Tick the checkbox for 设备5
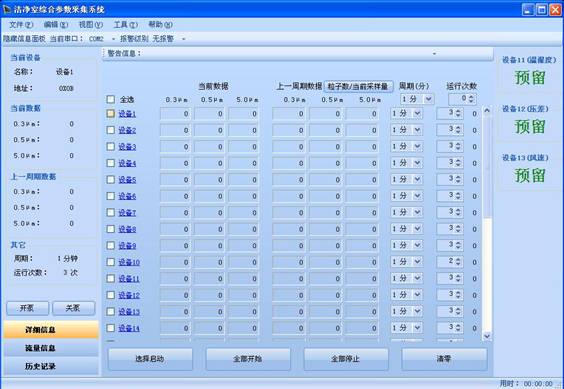564x389 pixels. click(111, 180)
